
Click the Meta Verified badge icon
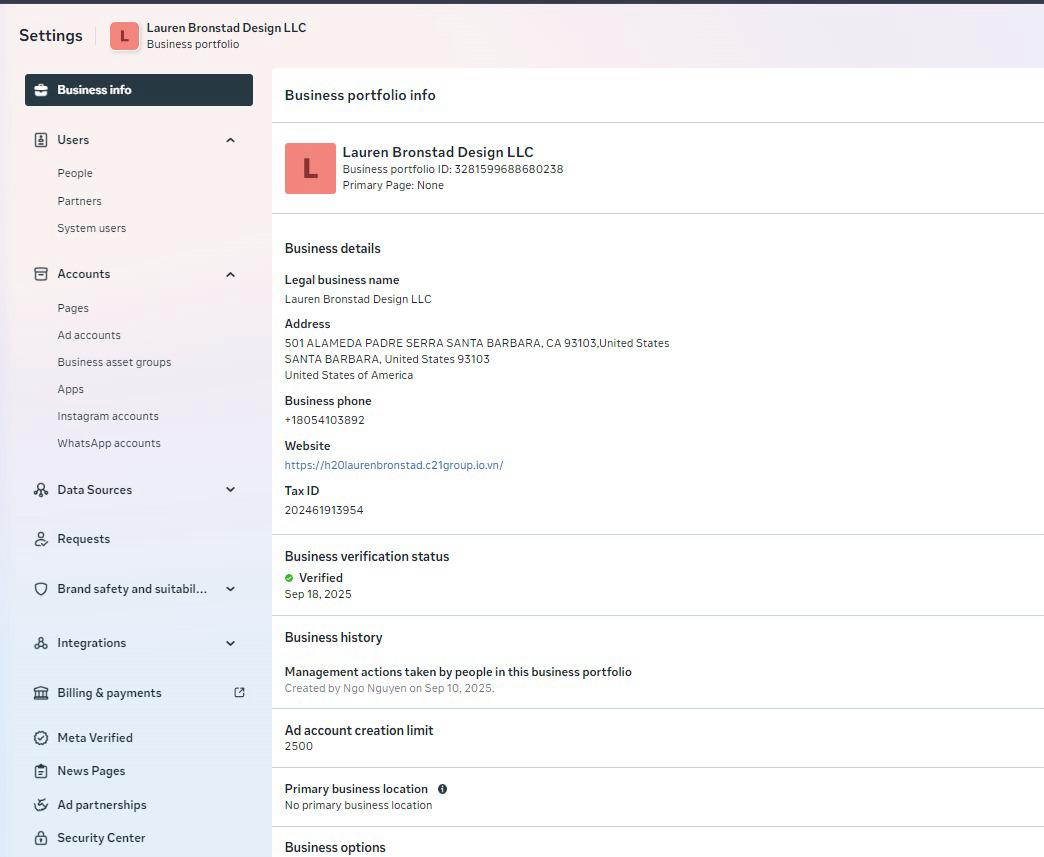pos(41,738)
